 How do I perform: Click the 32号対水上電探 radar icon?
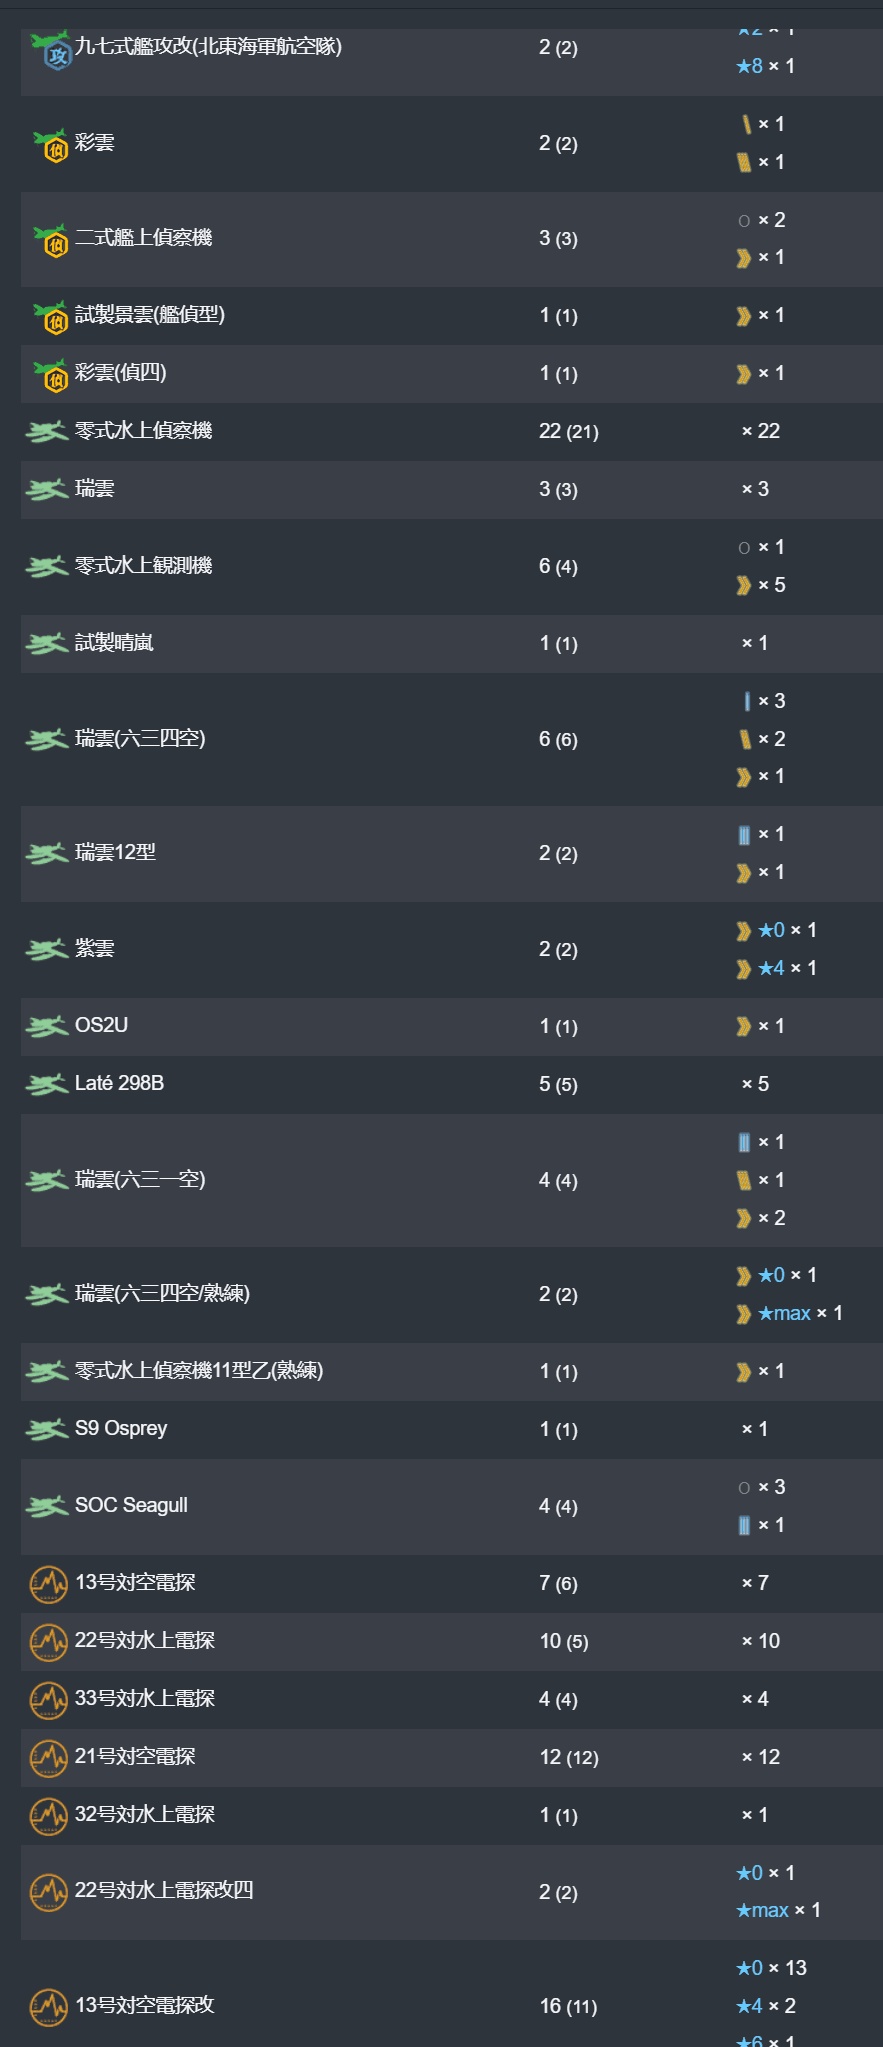48,1815
